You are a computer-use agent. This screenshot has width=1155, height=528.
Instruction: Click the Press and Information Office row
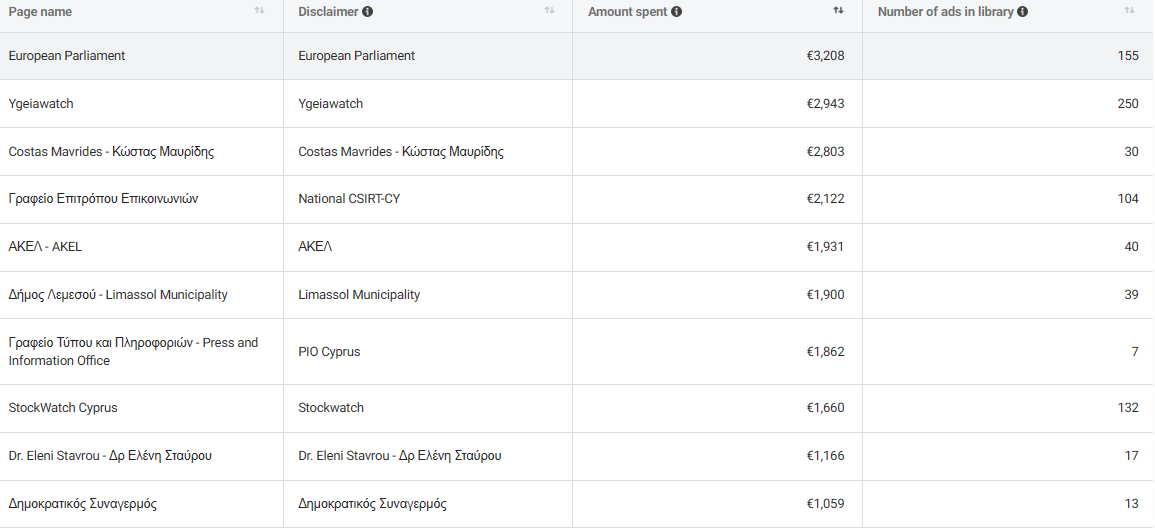tap(578, 351)
